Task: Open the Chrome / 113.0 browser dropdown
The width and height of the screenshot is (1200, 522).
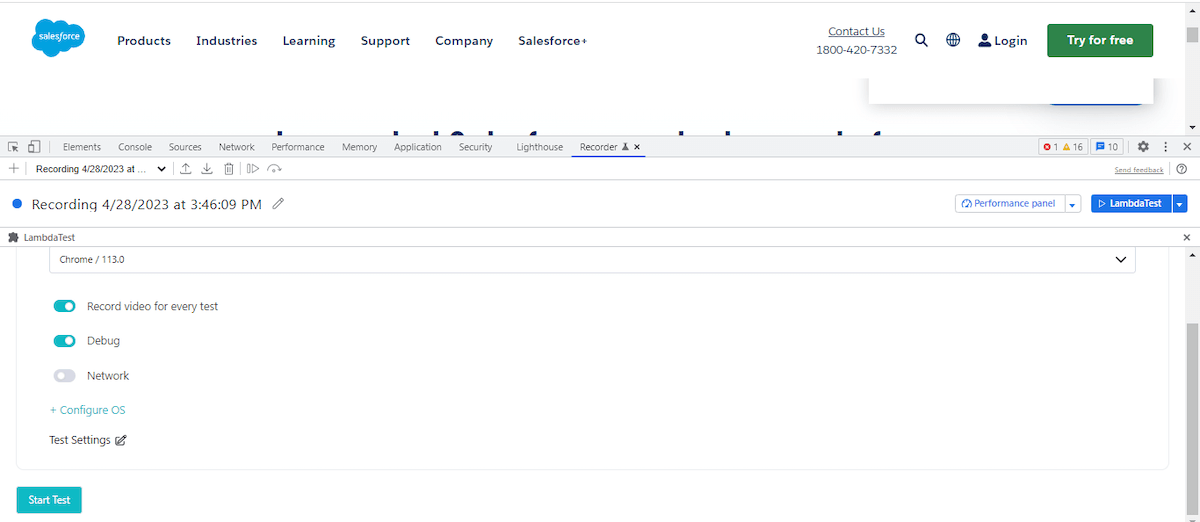Action: pyautogui.click(x=592, y=259)
